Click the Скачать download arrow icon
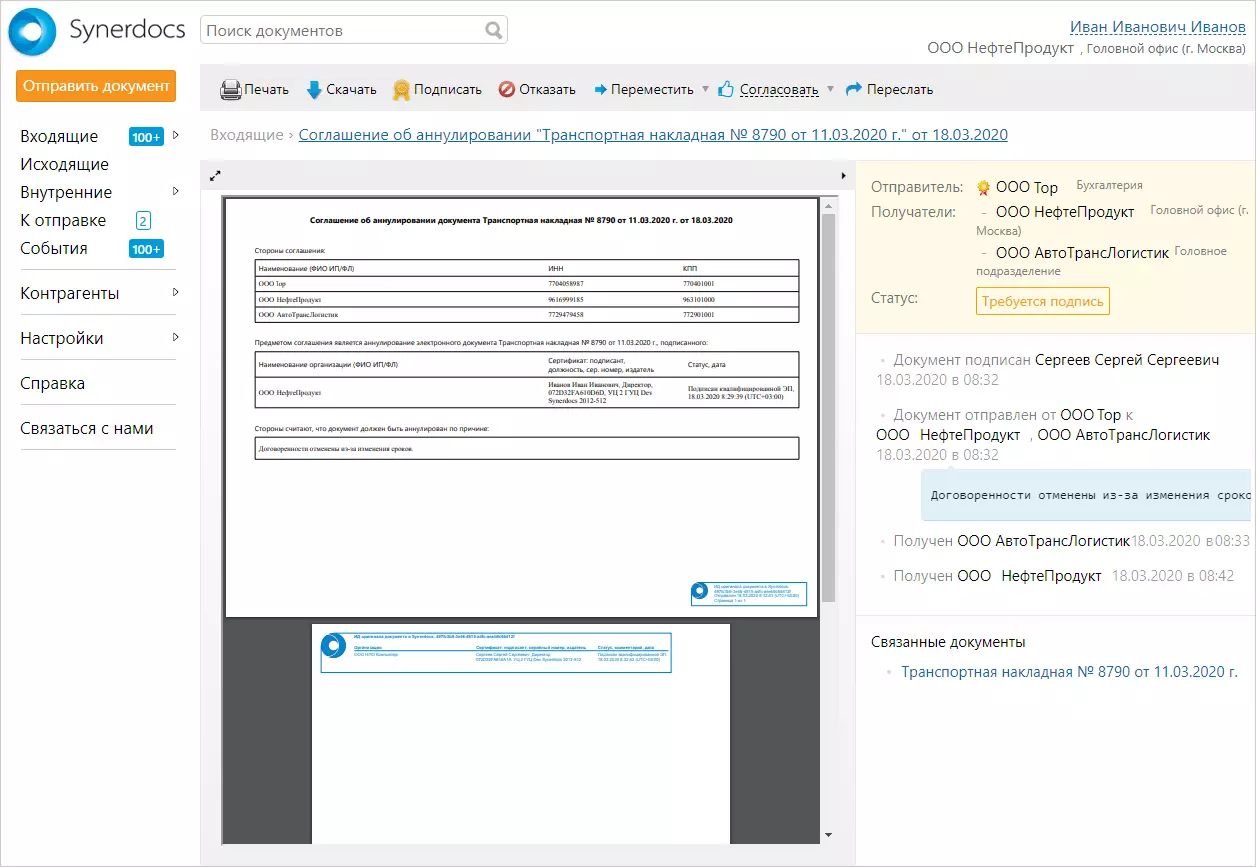The width and height of the screenshot is (1256, 867). coord(314,89)
